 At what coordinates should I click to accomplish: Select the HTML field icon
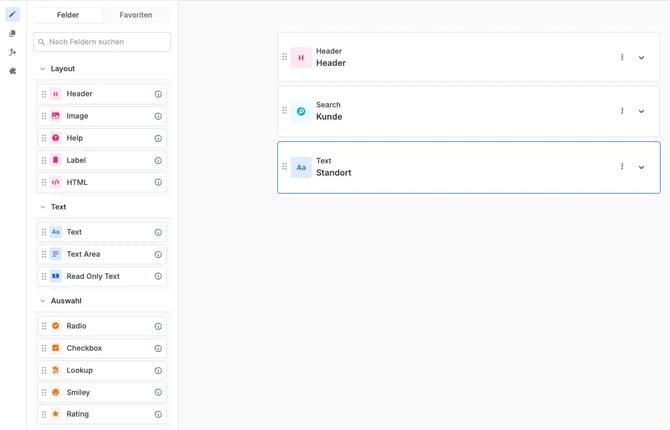click(56, 183)
